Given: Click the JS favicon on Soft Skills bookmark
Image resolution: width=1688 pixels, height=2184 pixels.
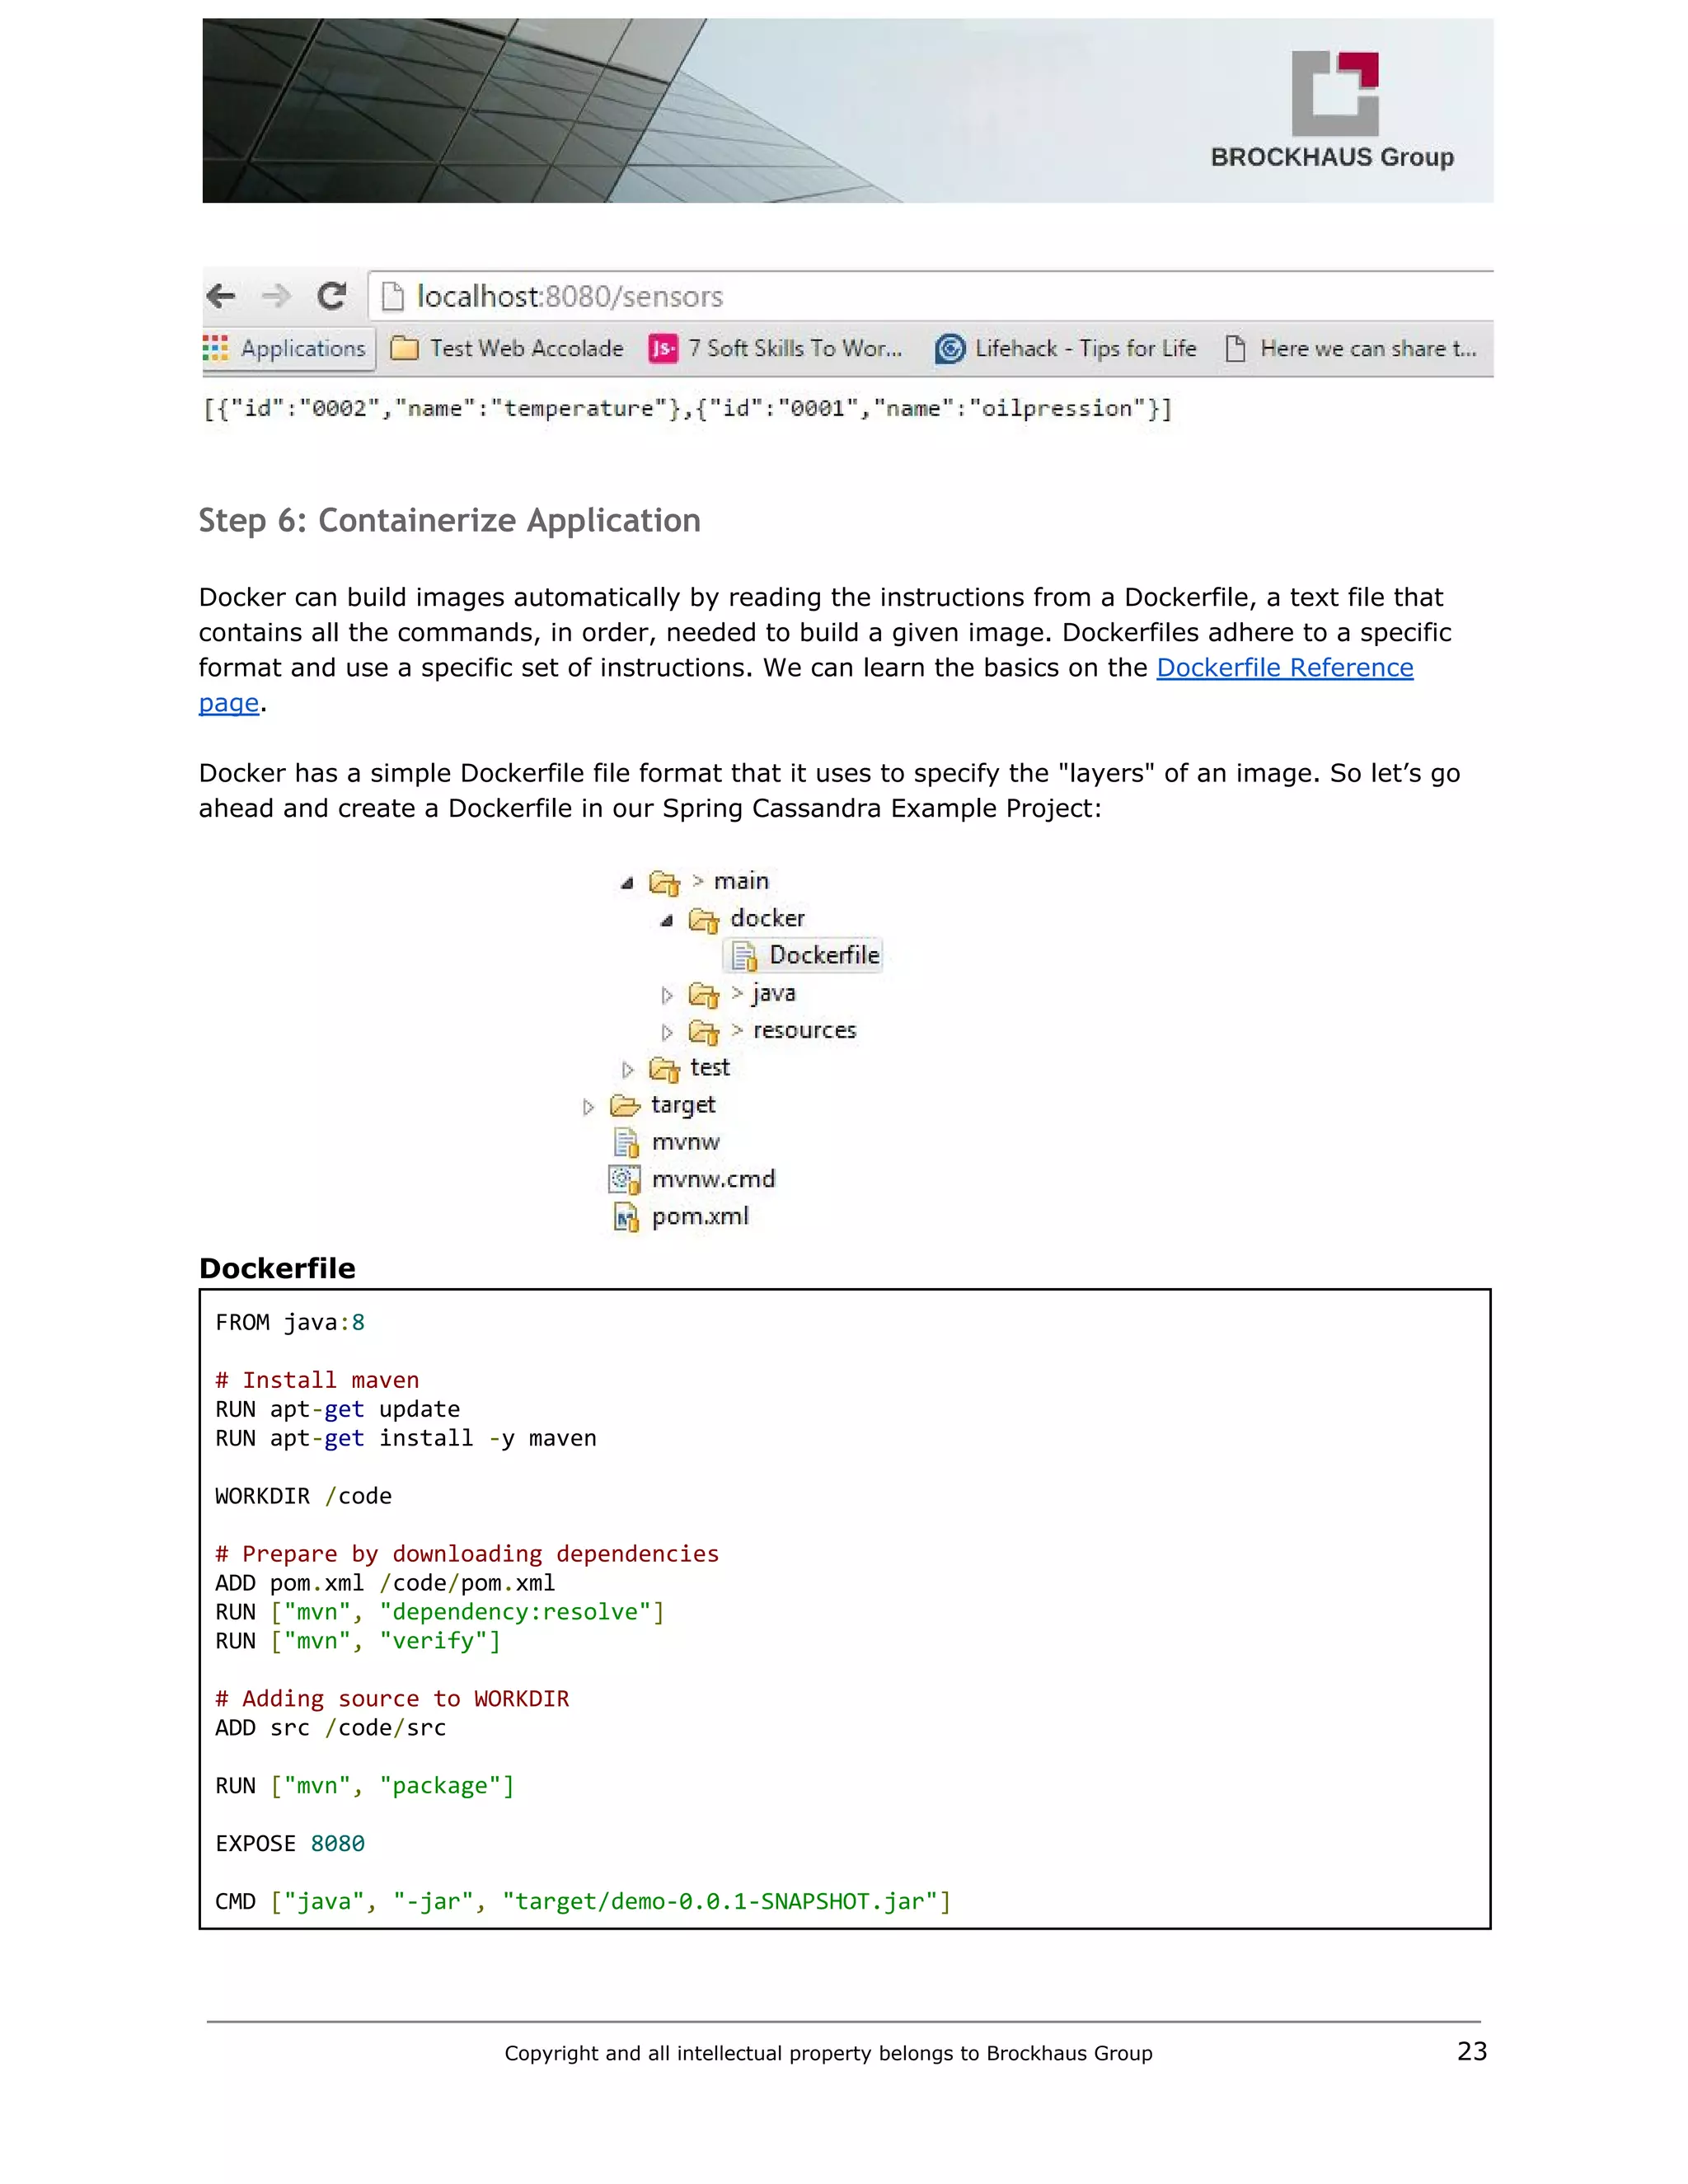Looking at the screenshot, I should click(663, 349).
